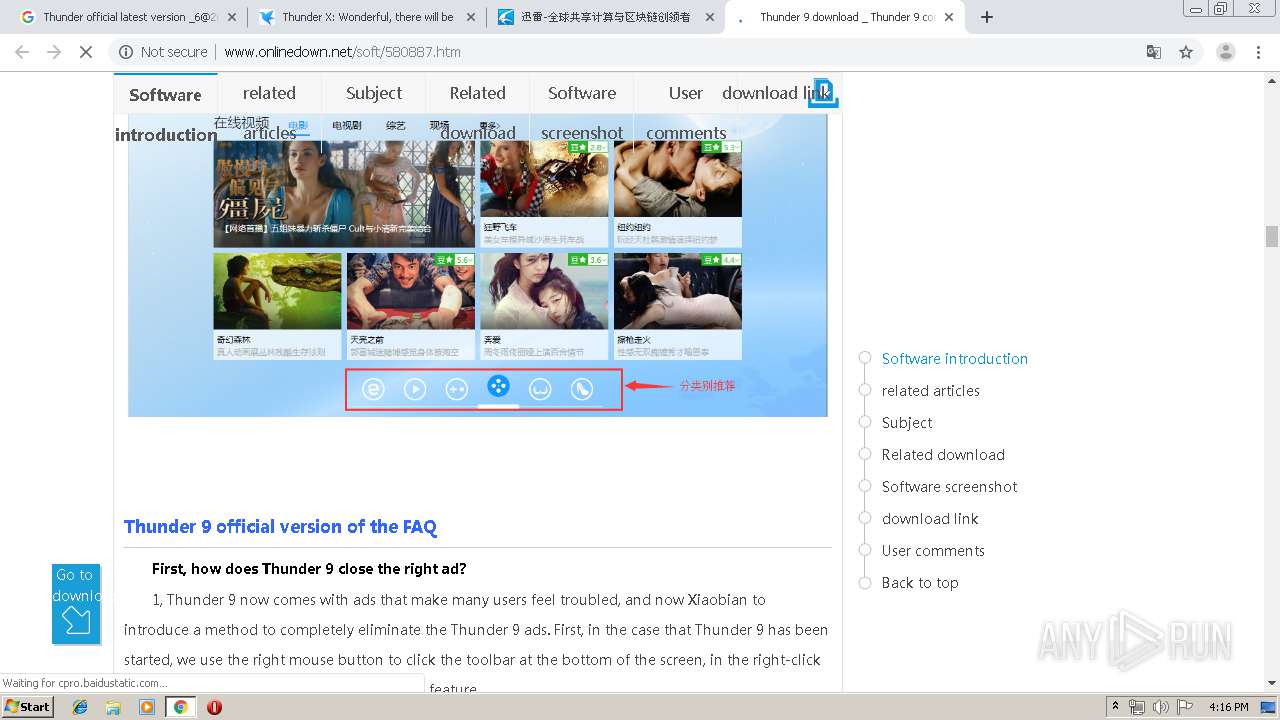The width and height of the screenshot is (1280, 720).
Task: Jump to related articles in sidebar
Action: coord(930,391)
